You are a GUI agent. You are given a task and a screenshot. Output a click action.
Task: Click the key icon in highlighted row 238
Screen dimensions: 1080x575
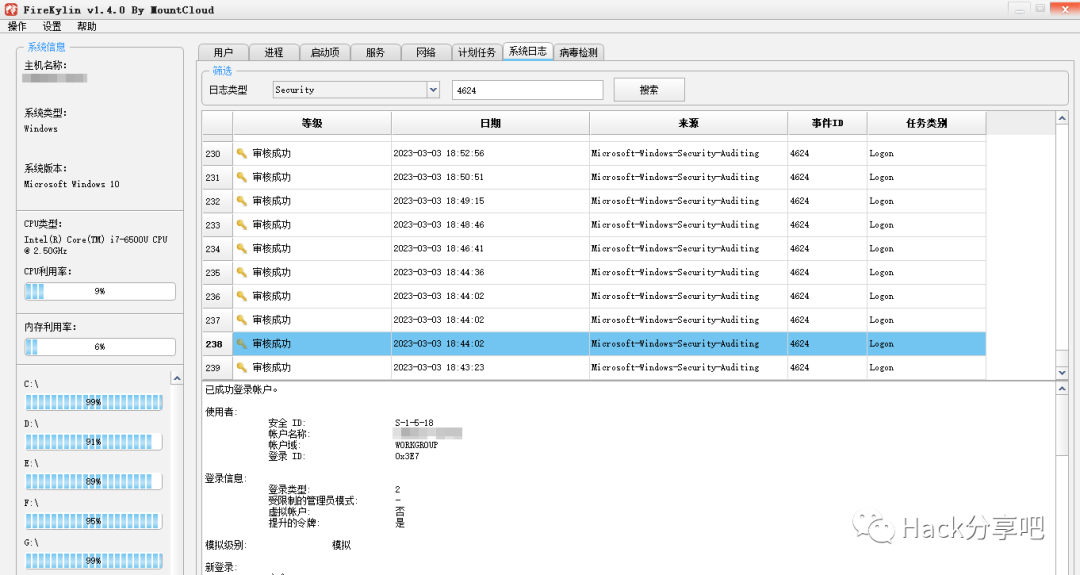coord(242,343)
